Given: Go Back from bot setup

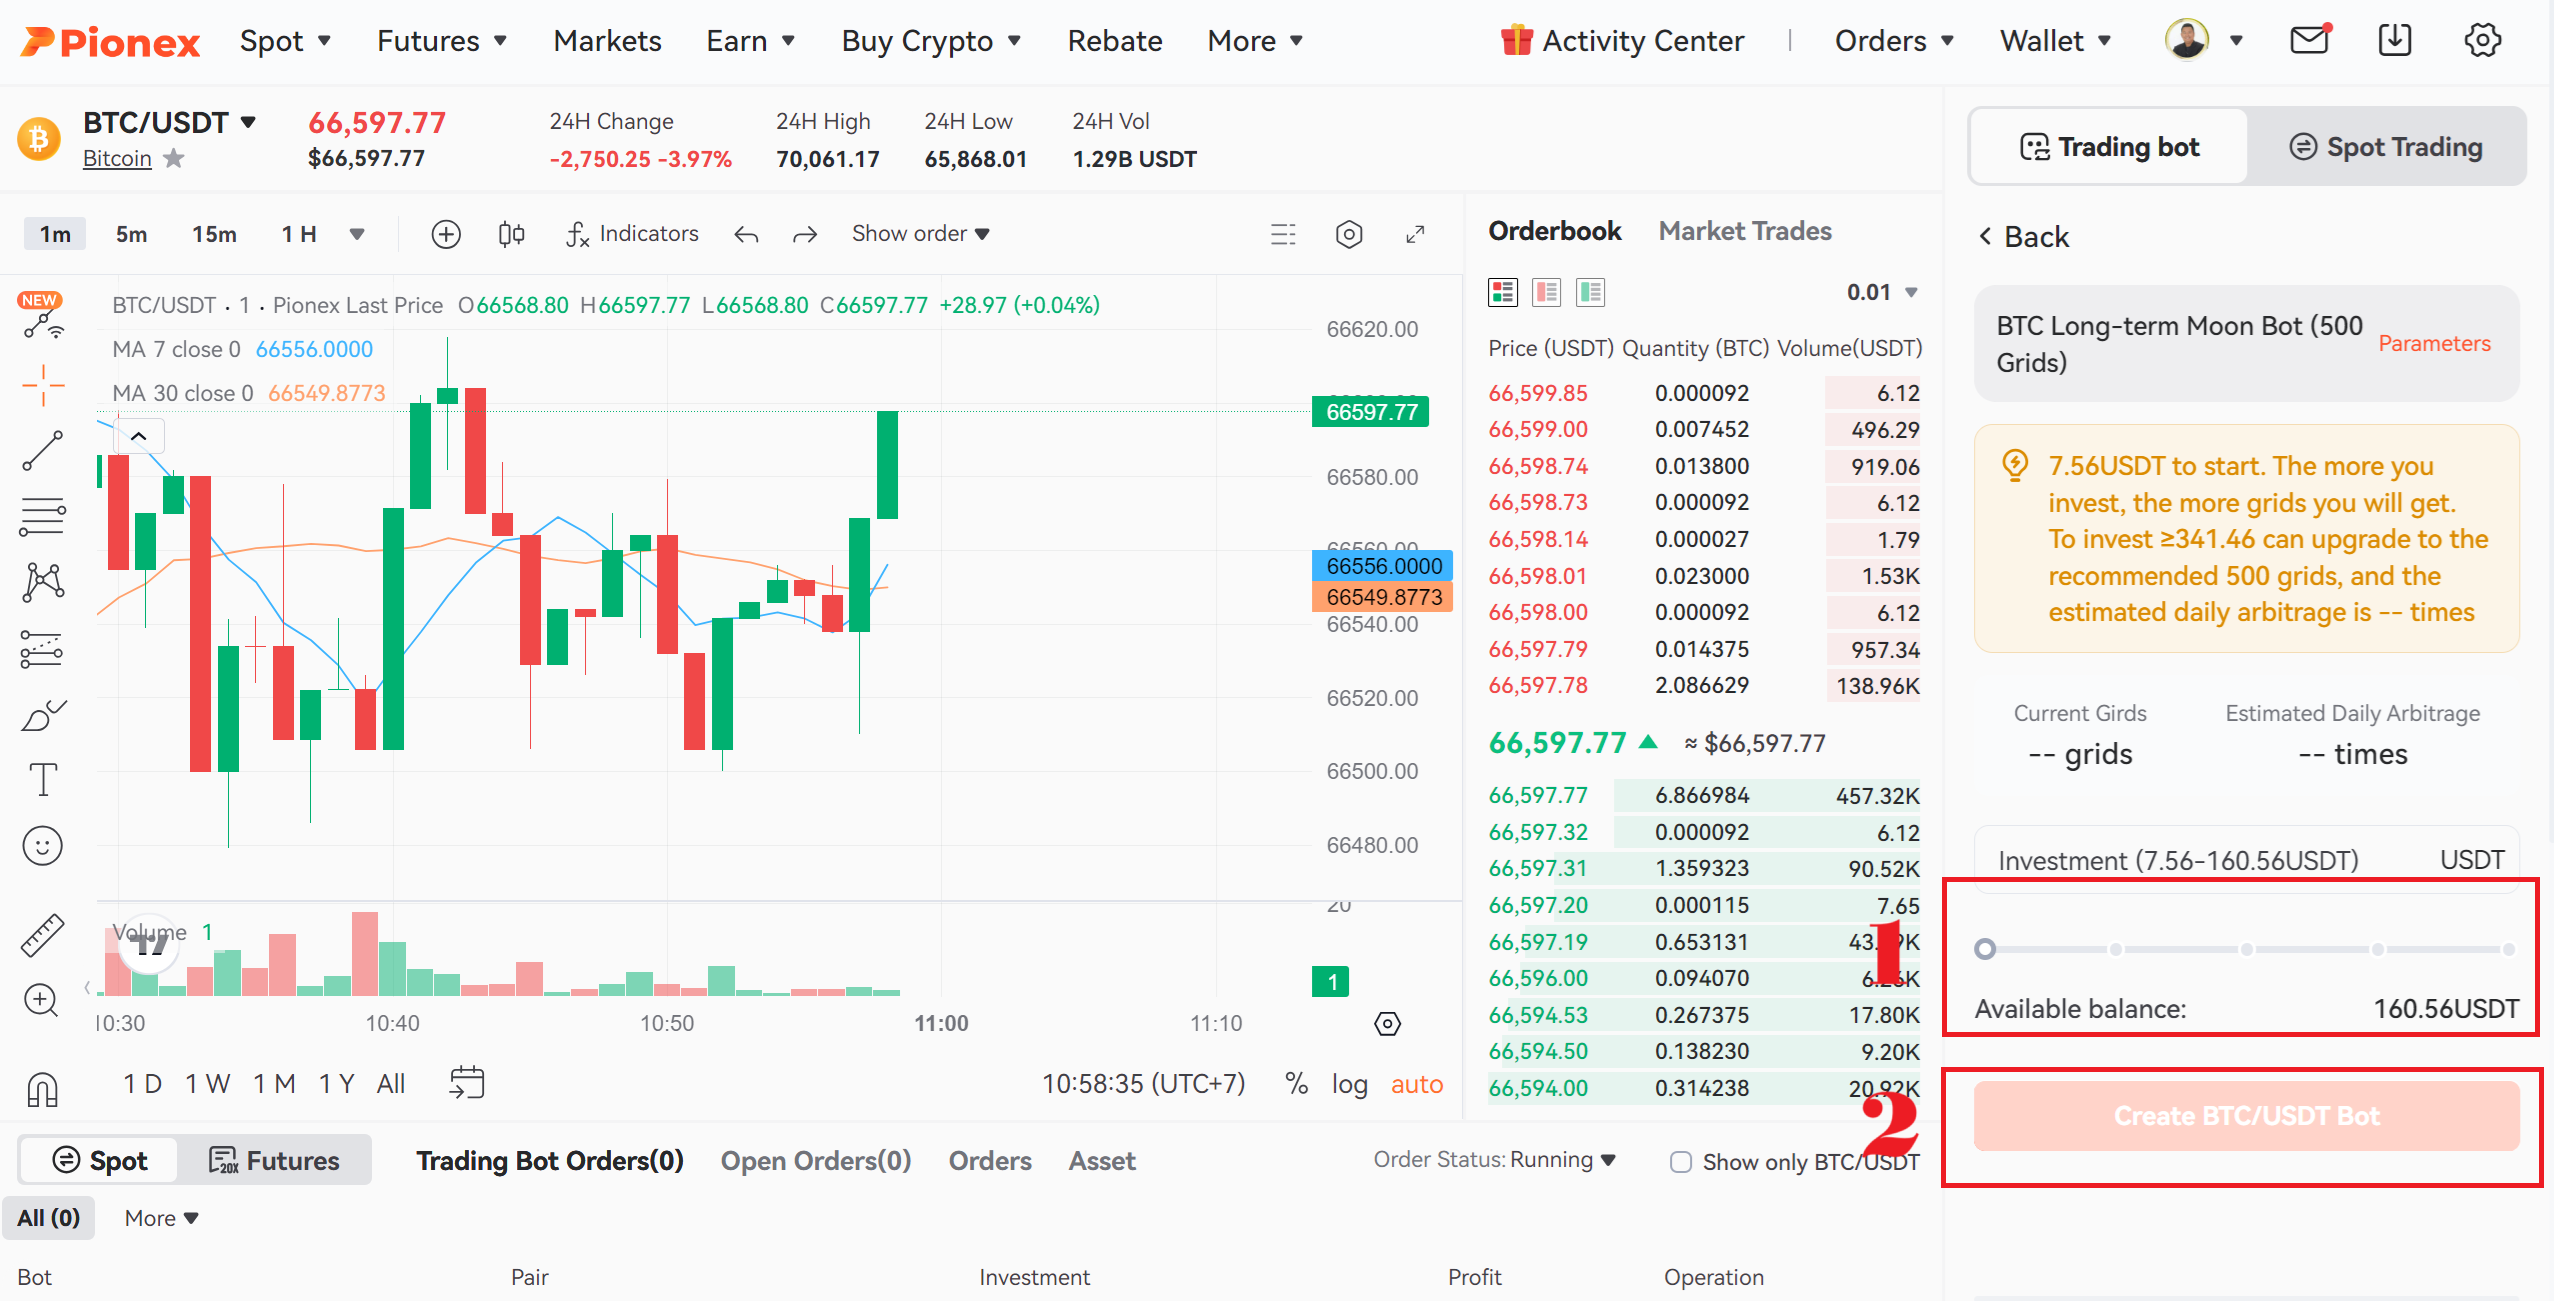Looking at the screenshot, I should 2024,237.
